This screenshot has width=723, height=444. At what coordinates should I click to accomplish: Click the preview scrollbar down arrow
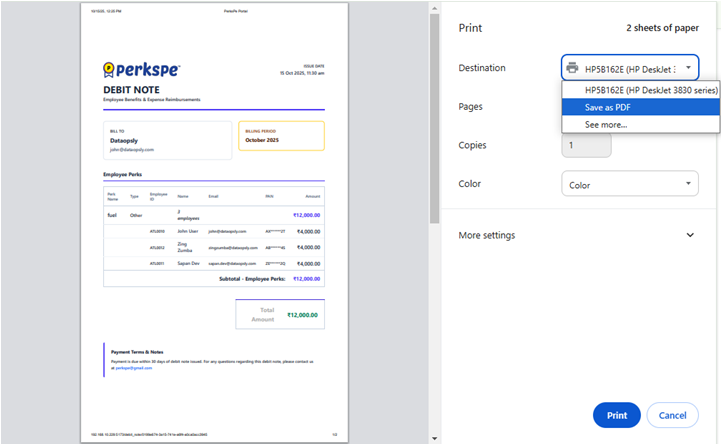point(433,437)
